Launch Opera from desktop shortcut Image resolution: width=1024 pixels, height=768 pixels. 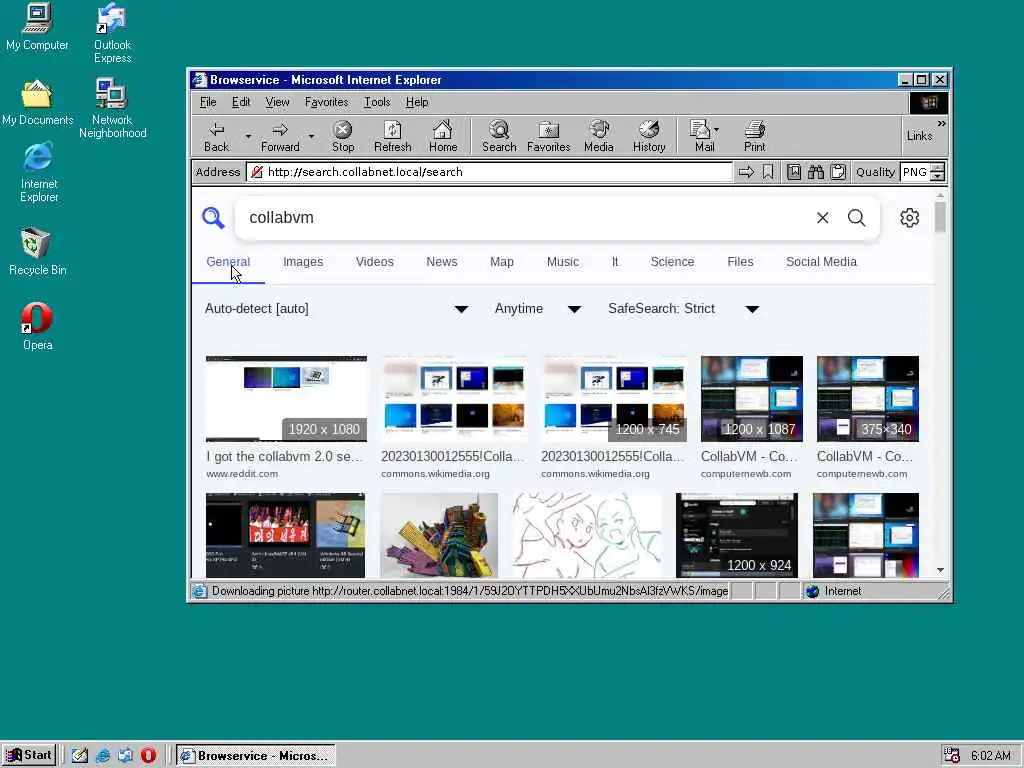(37, 327)
